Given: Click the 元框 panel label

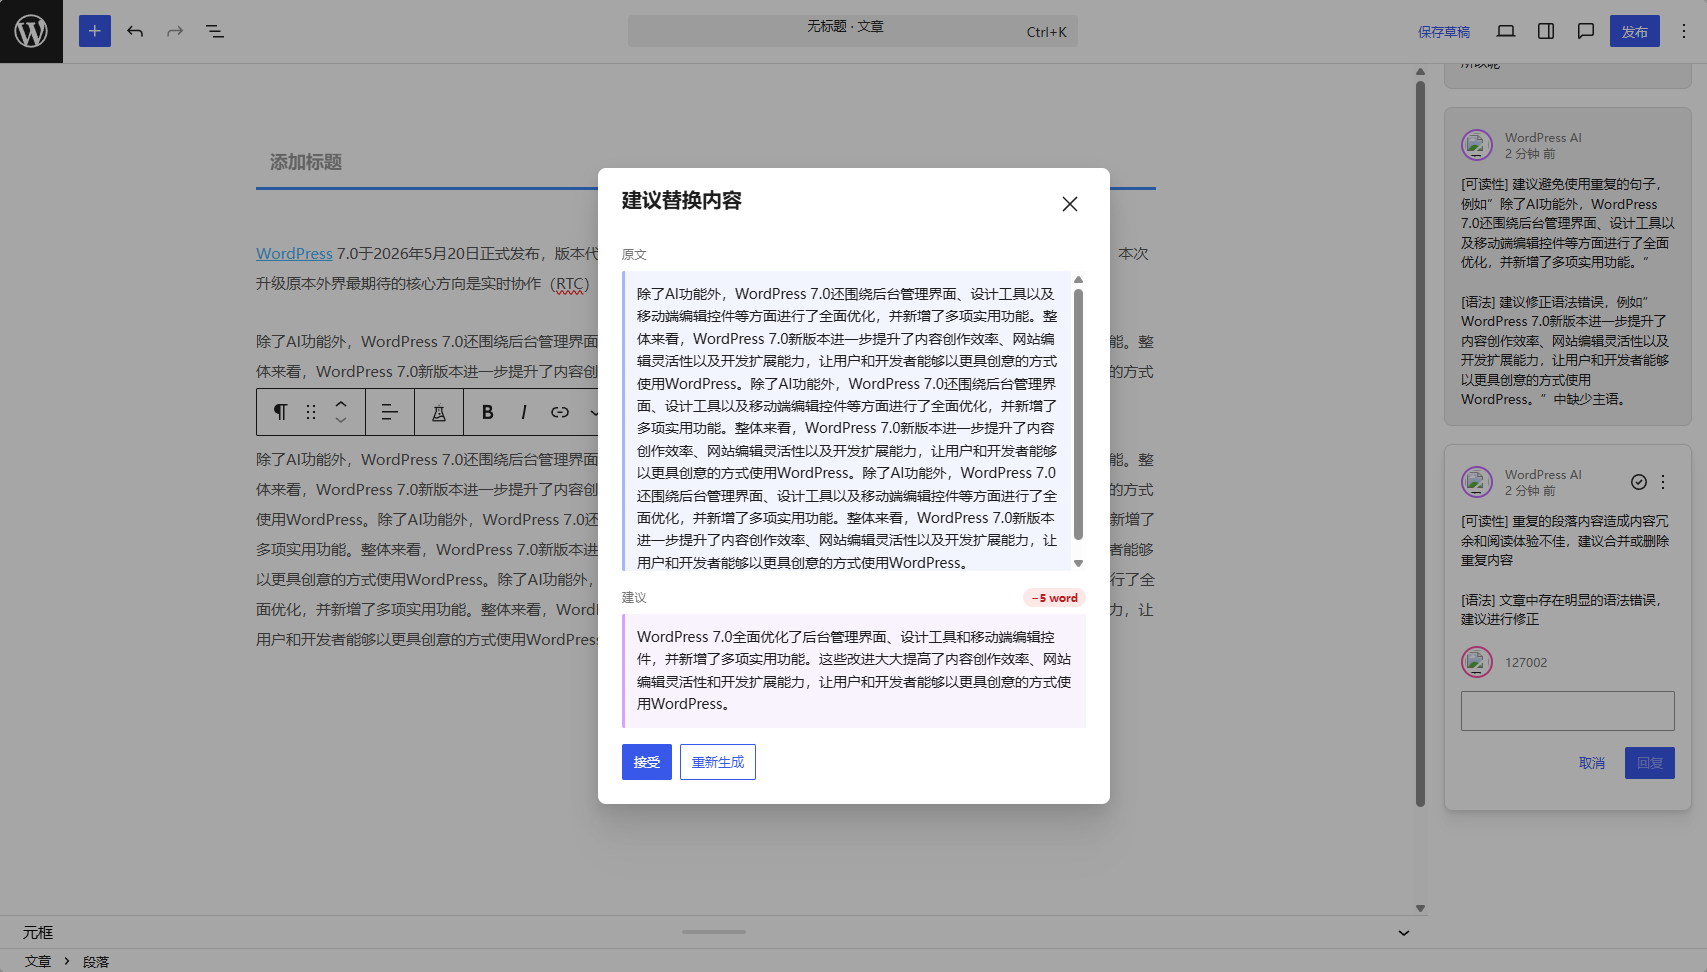Looking at the screenshot, I should point(38,933).
